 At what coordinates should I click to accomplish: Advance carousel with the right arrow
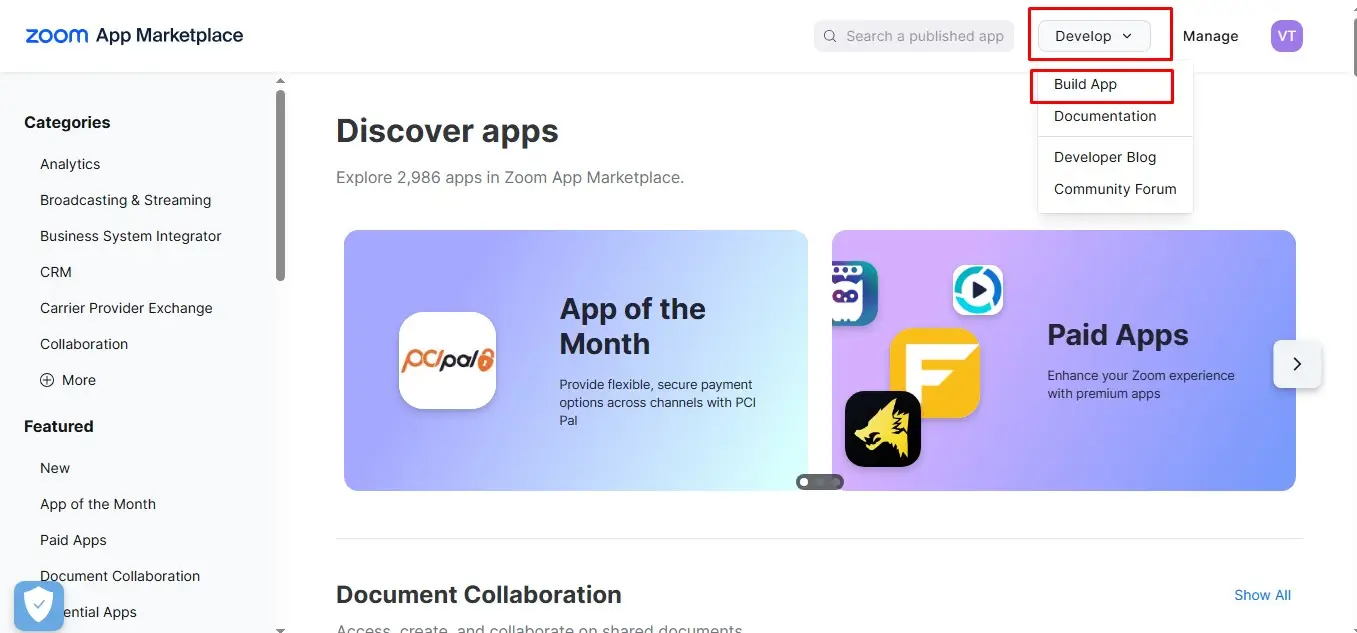click(x=1297, y=364)
